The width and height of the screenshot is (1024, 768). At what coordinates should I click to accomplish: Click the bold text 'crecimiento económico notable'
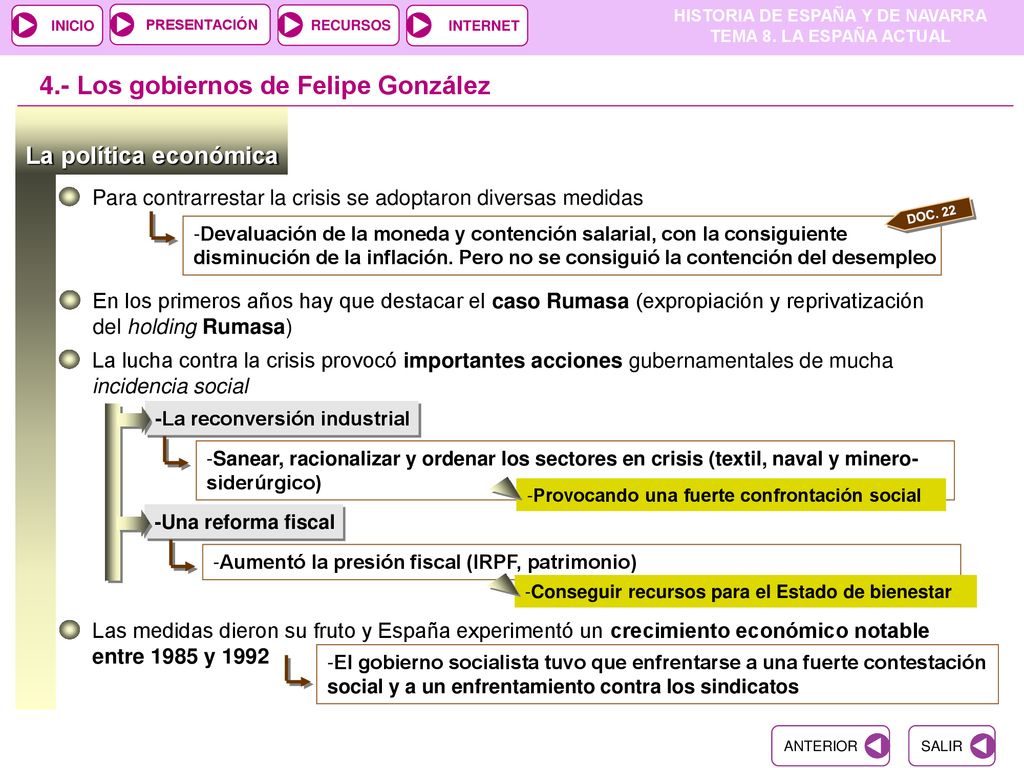[x=770, y=631]
